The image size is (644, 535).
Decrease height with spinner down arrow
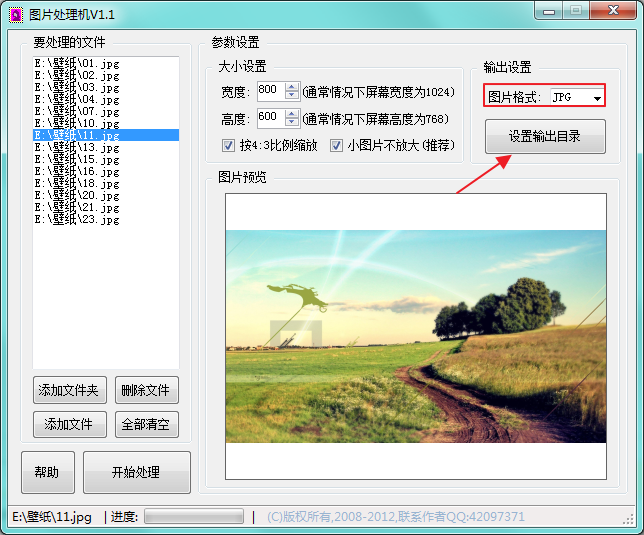point(292,122)
